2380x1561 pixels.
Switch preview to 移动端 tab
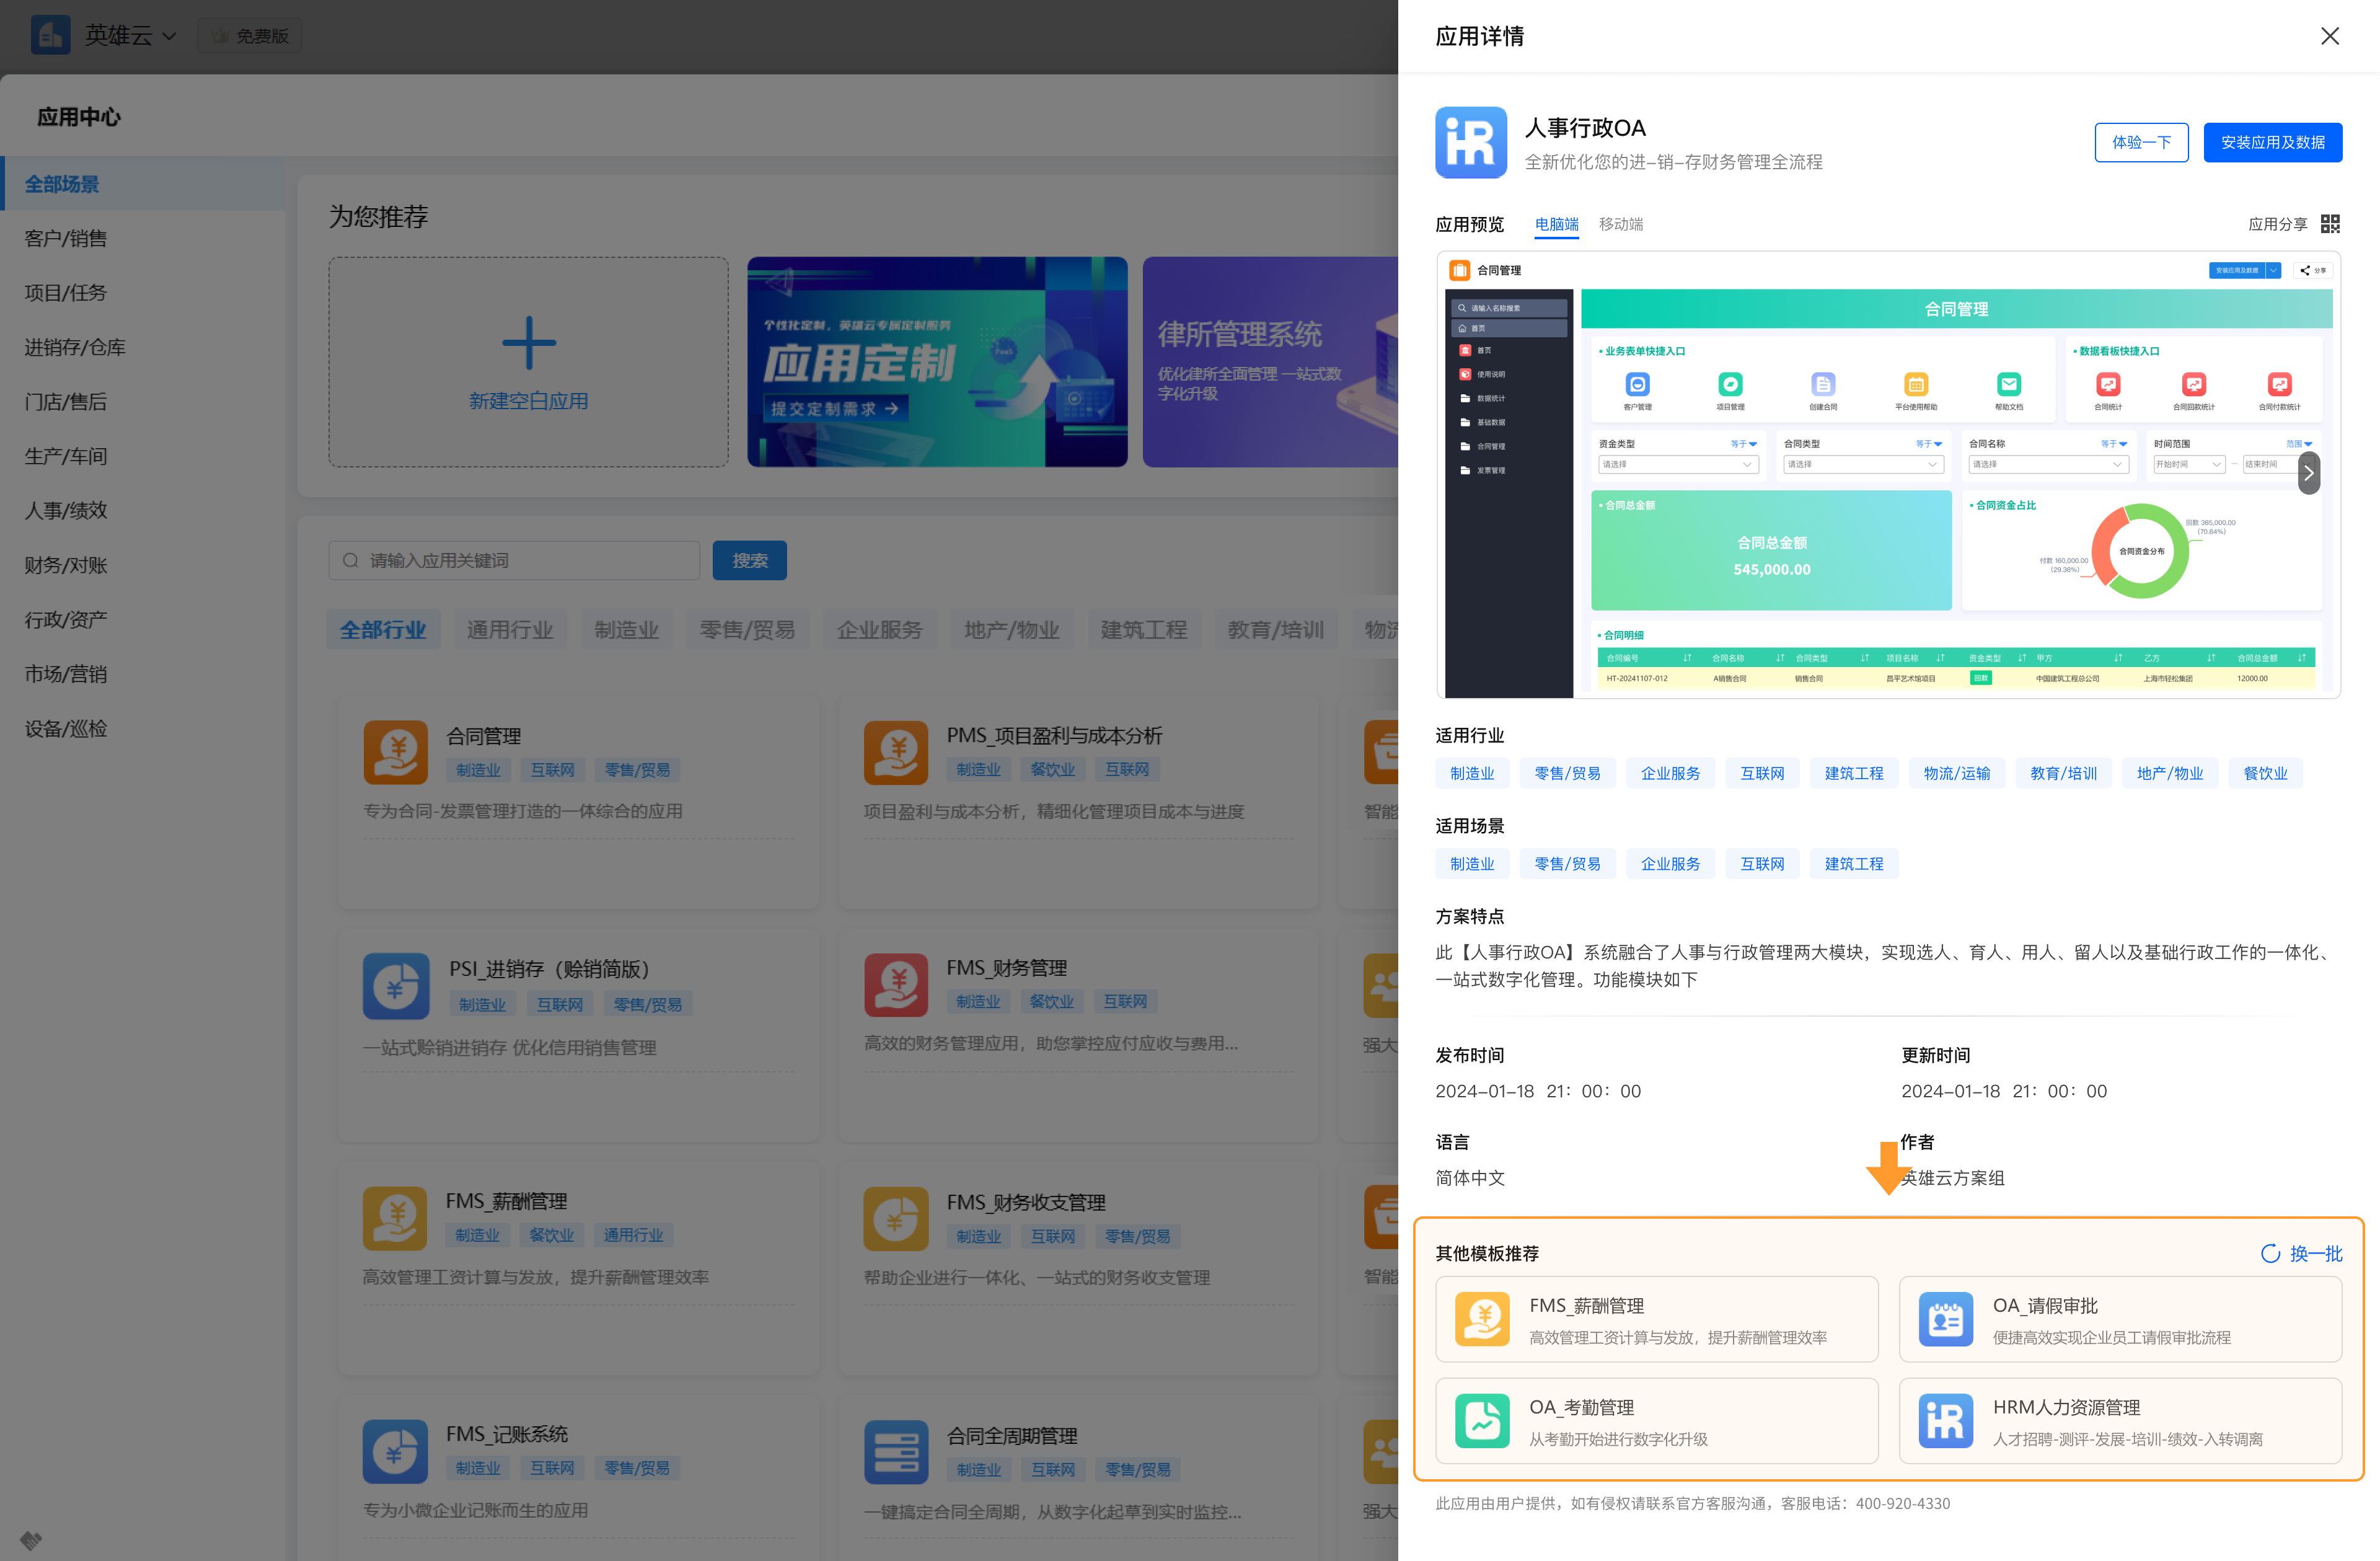1620,224
